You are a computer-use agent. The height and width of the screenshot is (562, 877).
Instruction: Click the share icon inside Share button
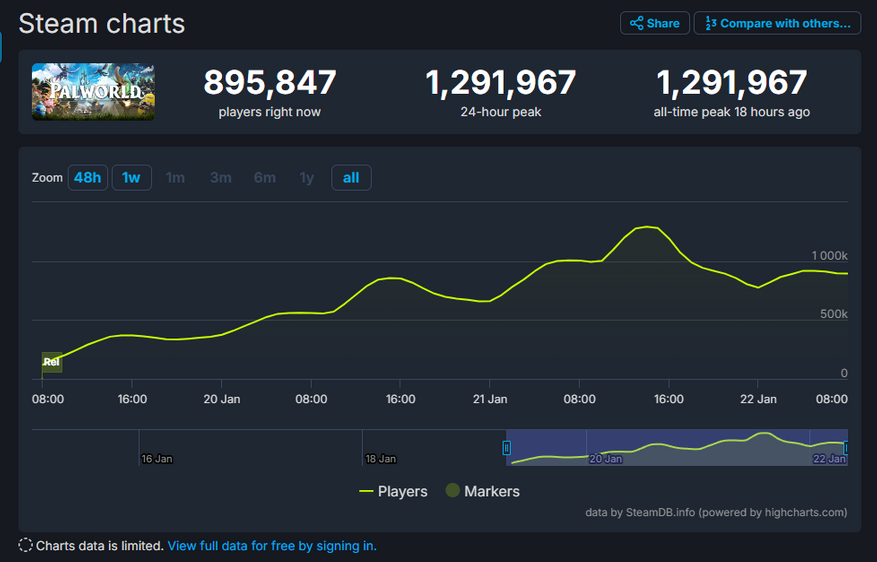click(636, 23)
